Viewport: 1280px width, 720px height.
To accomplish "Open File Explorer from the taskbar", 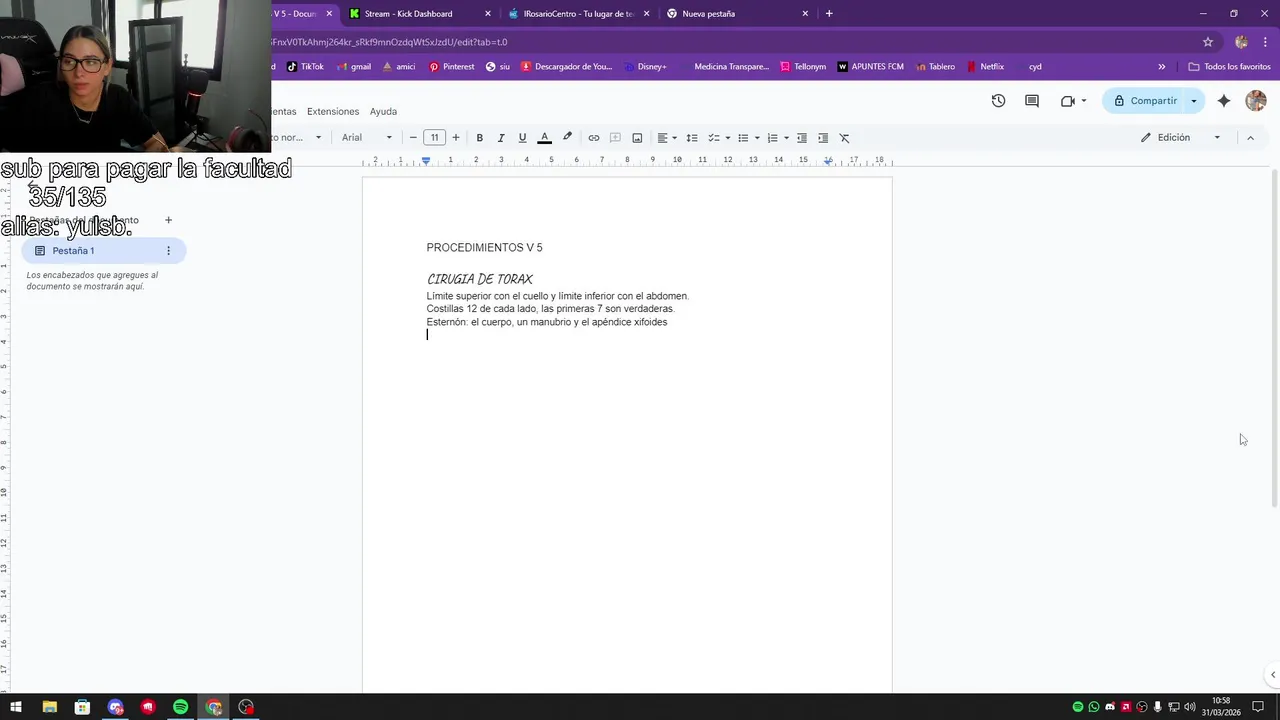I will click(x=49, y=707).
